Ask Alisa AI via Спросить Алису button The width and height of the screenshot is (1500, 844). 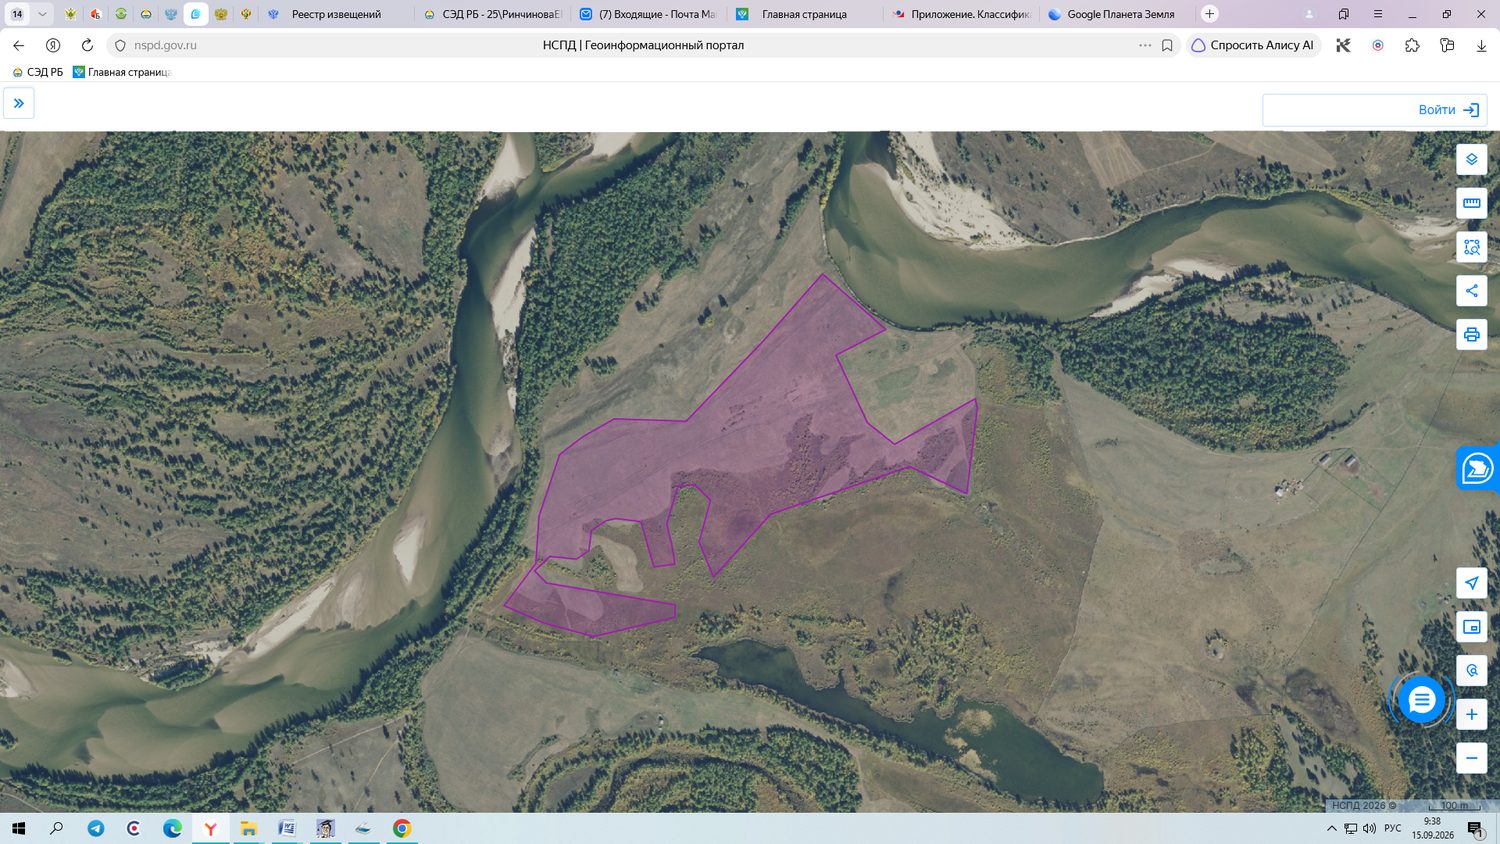click(x=1253, y=45)
